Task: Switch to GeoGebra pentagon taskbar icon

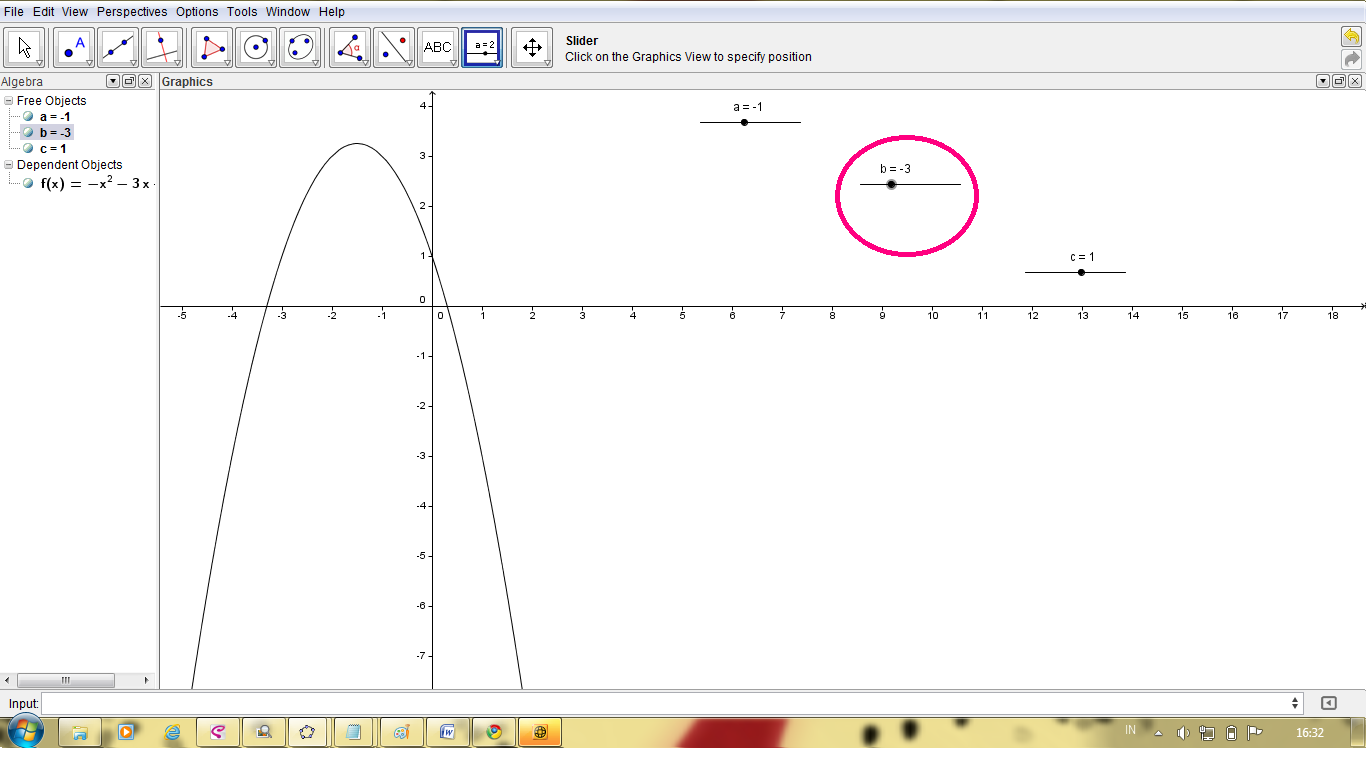Action: click(x=308, y=732)
